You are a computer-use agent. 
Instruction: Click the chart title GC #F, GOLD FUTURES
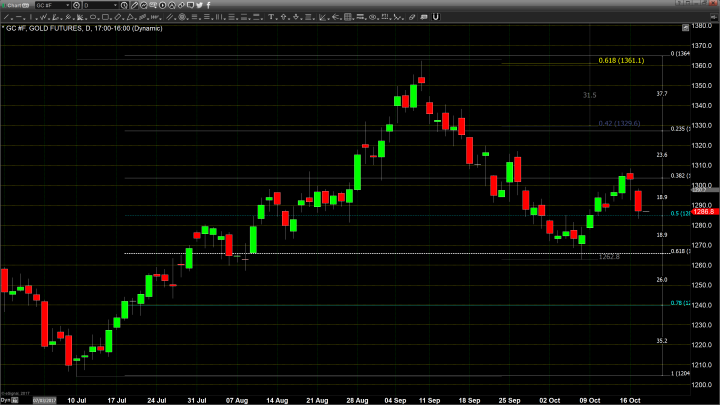[x=43, y=28]
